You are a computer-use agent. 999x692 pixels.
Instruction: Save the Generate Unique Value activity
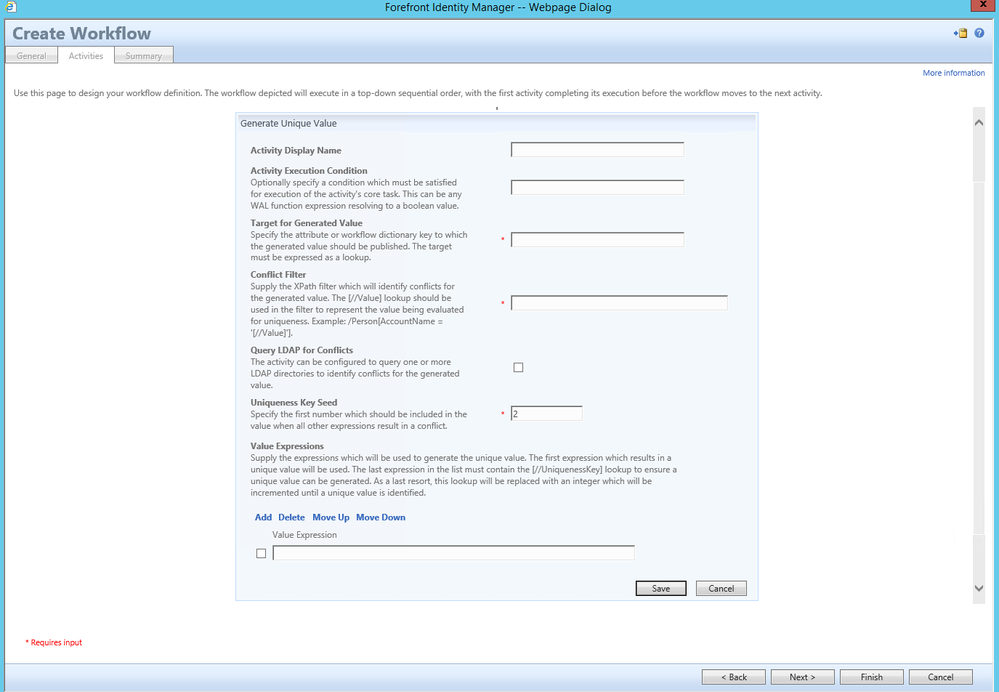click(x=661, y=588)
